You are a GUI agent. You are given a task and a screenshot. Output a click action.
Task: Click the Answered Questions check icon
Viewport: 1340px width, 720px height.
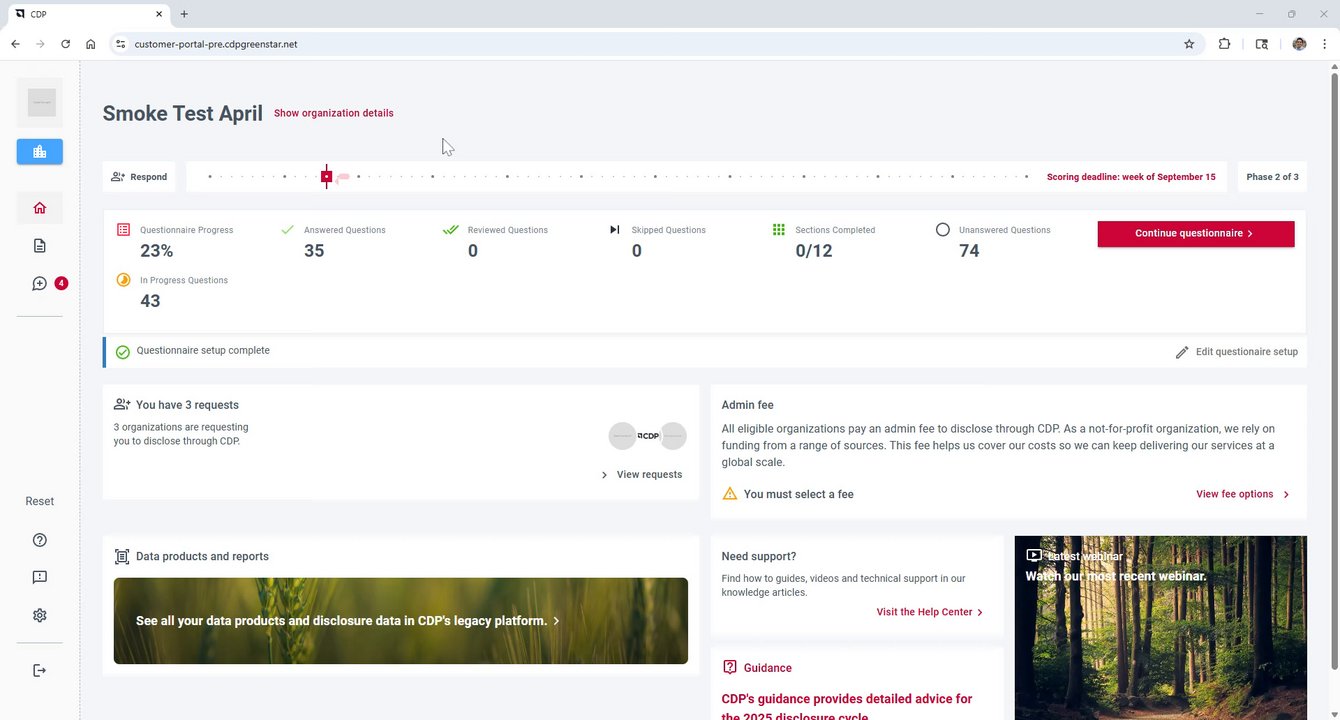288,230
